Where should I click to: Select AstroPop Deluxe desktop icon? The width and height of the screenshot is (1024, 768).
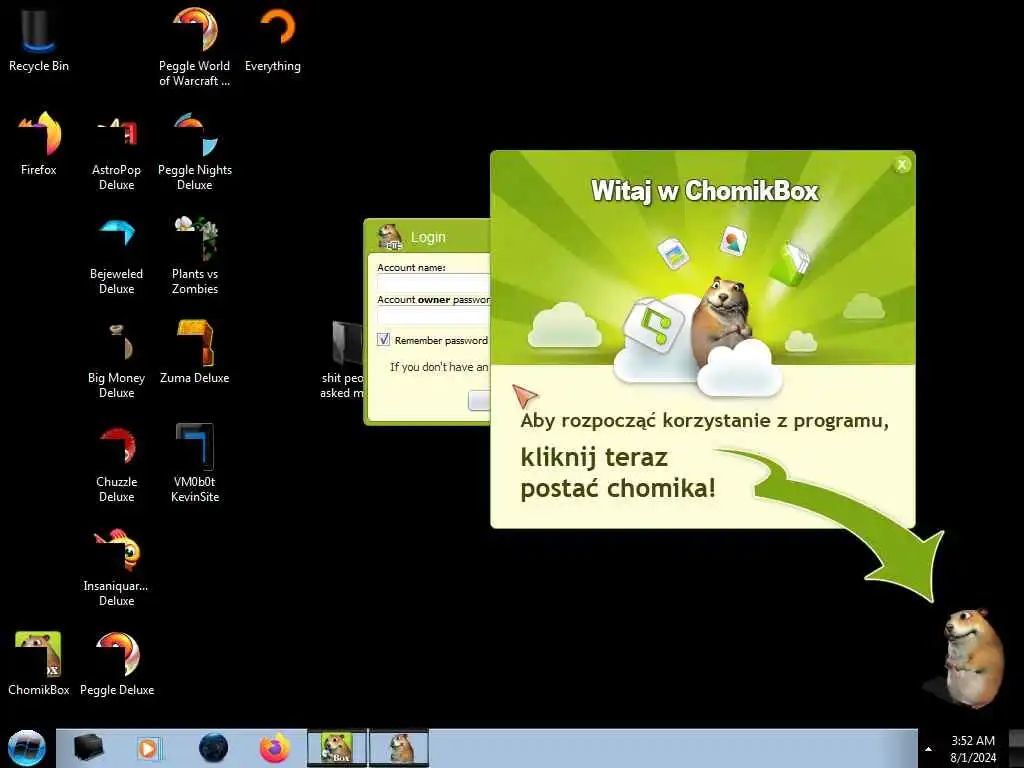[116, 152]
